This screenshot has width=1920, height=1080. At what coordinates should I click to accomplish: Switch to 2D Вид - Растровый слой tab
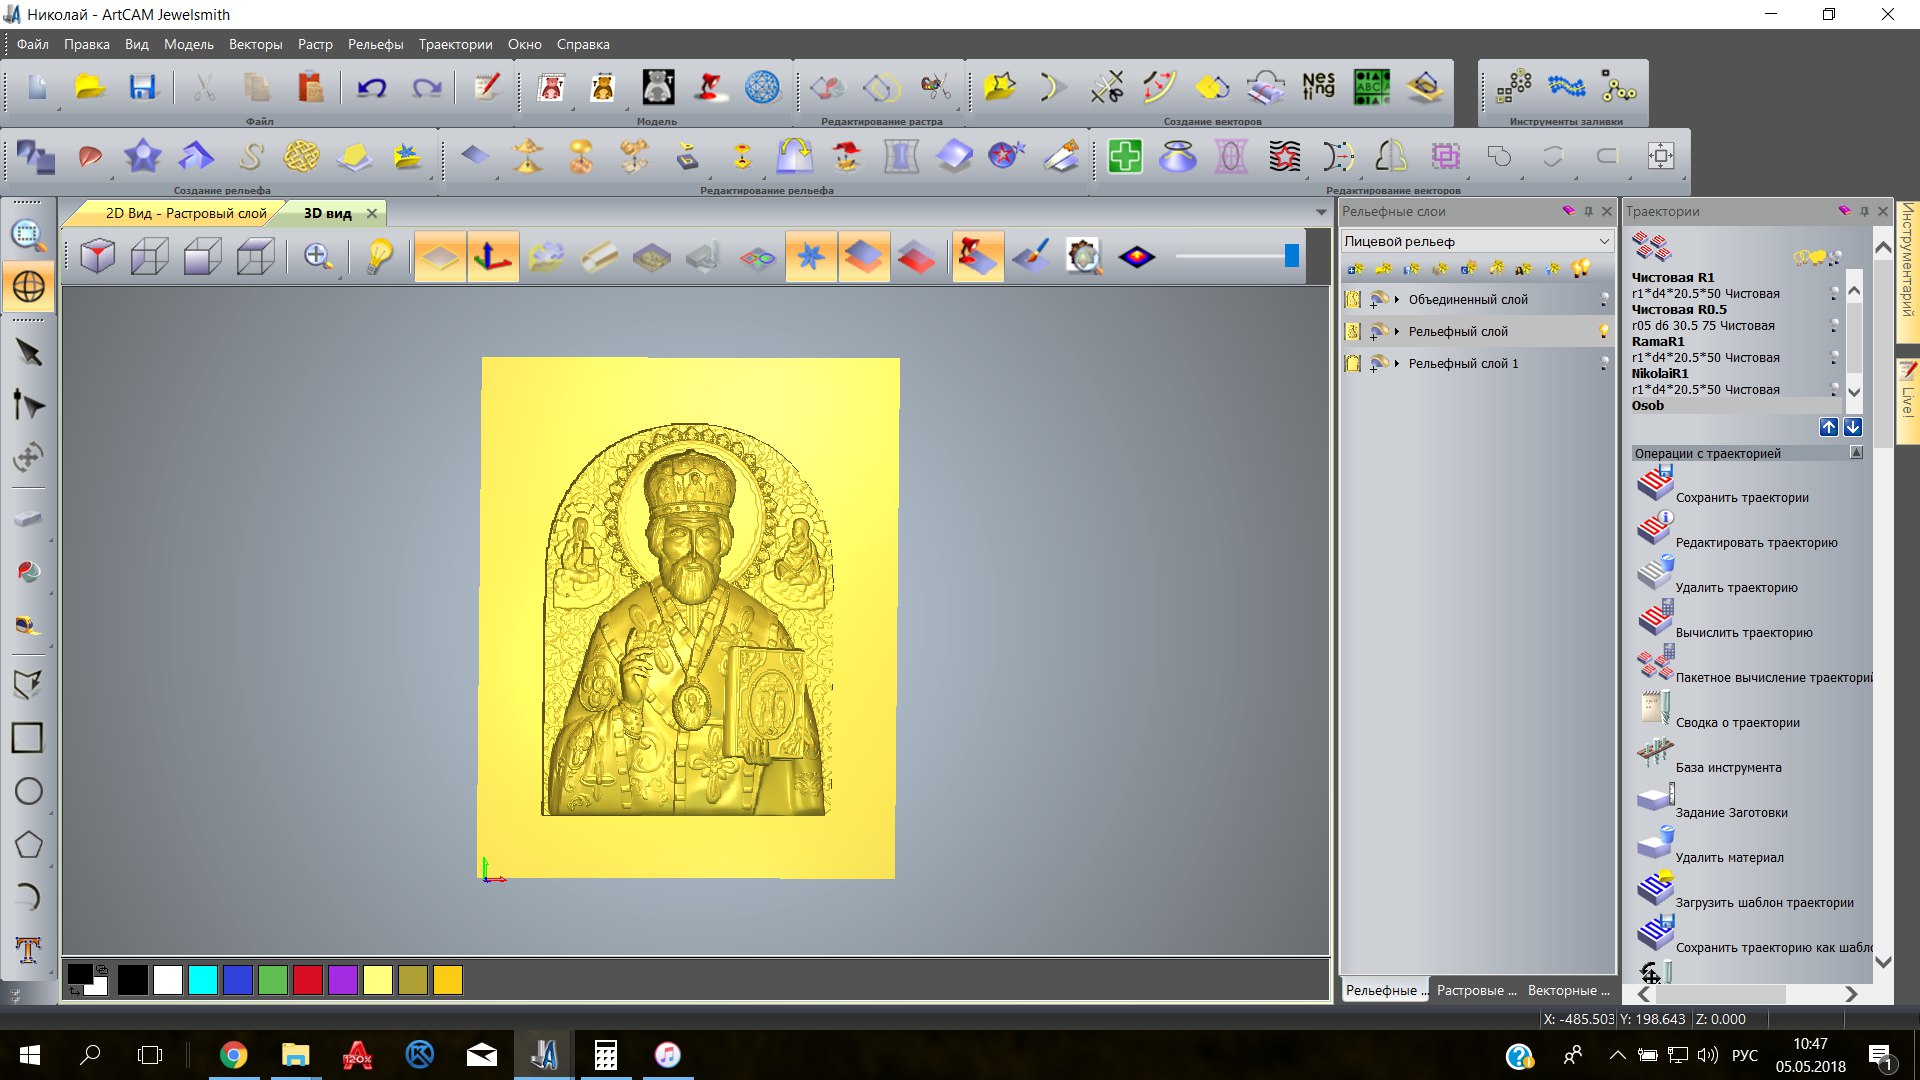186,213
